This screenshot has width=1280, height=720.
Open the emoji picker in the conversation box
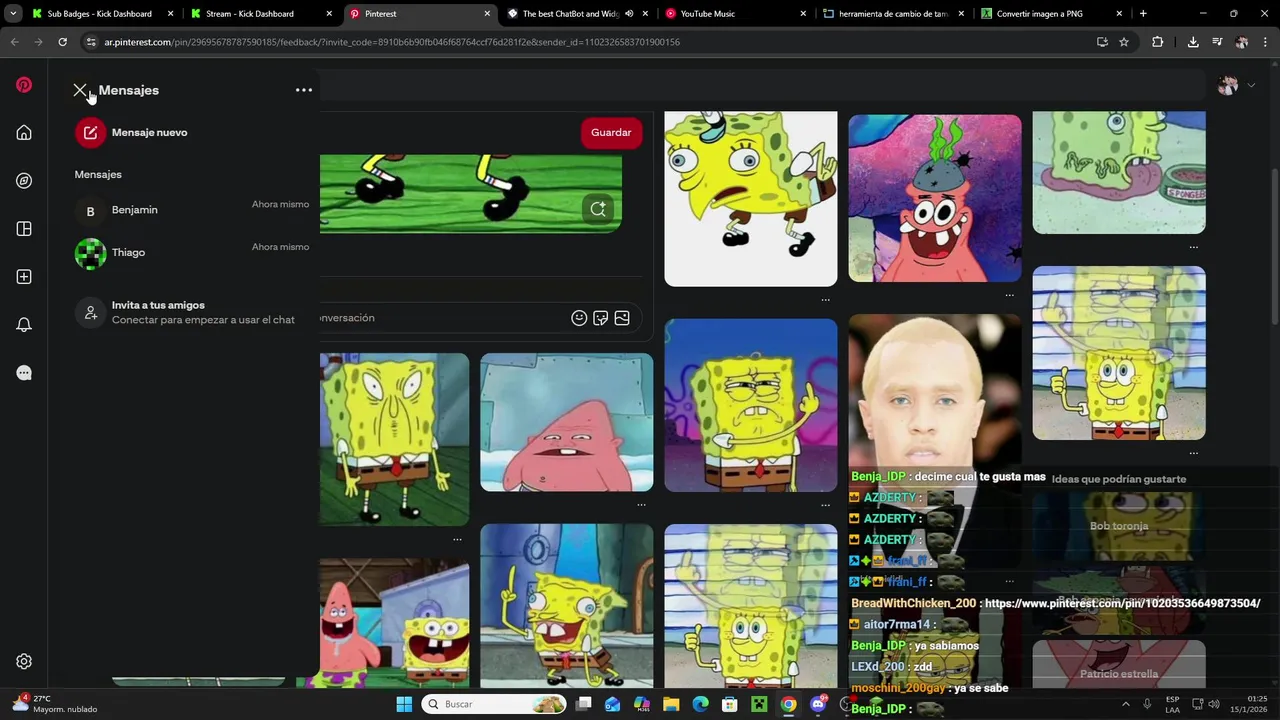pos(579,318)
